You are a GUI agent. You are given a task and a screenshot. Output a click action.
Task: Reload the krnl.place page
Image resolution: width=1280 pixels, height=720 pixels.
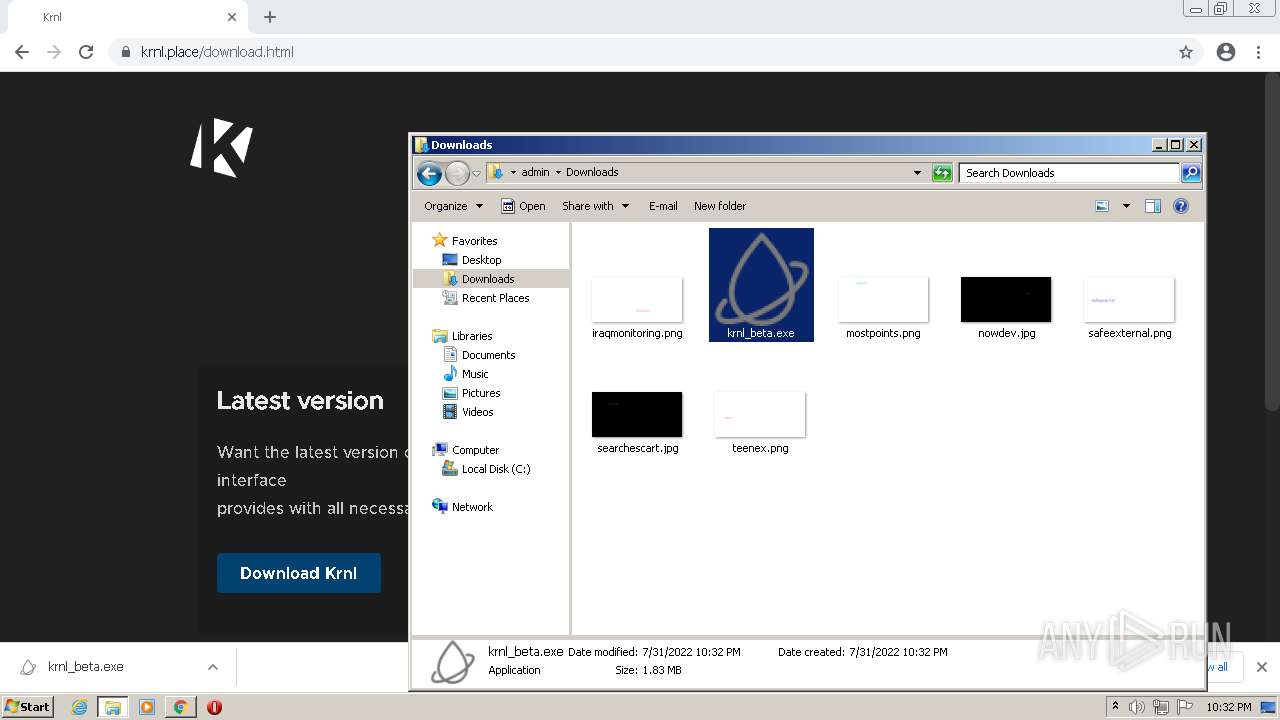click(86, 52)
